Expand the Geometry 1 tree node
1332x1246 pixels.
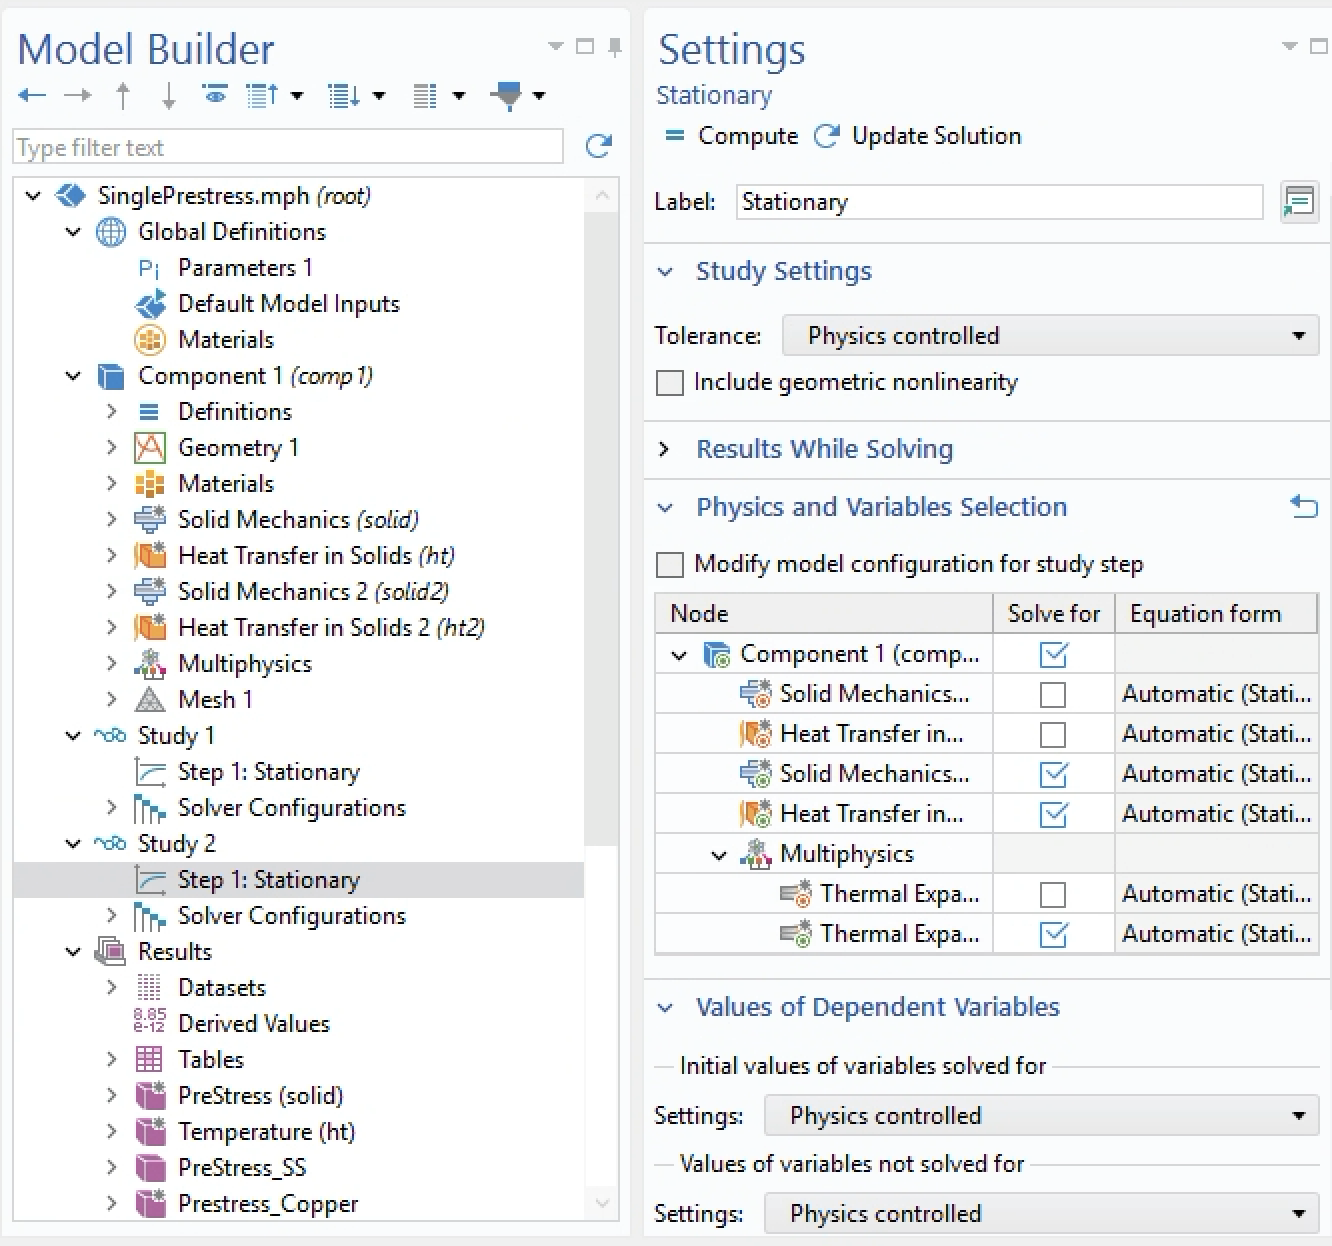click(111, 448)
